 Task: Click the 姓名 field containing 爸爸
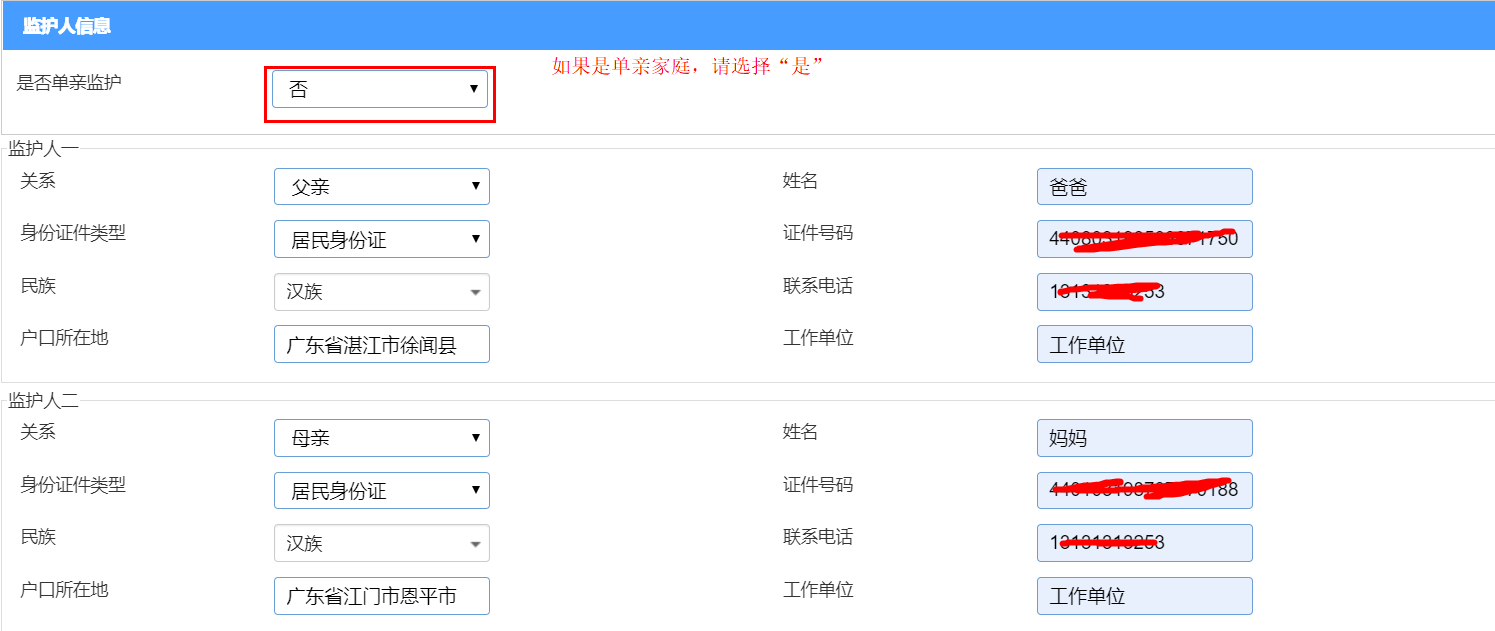coord(1144,187)
